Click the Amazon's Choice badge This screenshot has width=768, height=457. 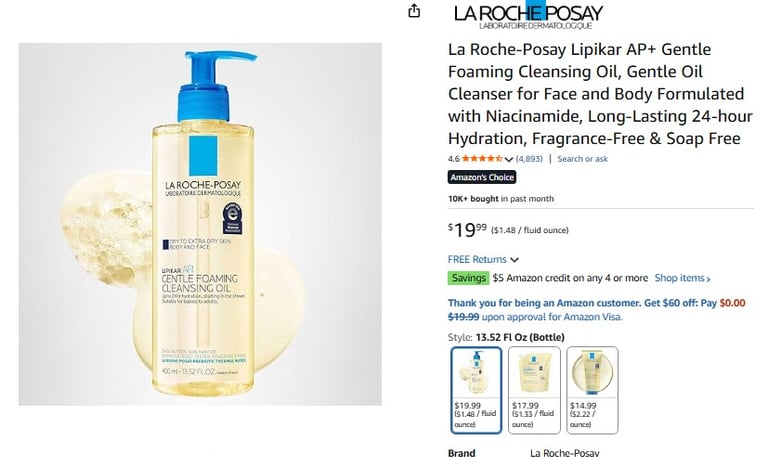482,177
